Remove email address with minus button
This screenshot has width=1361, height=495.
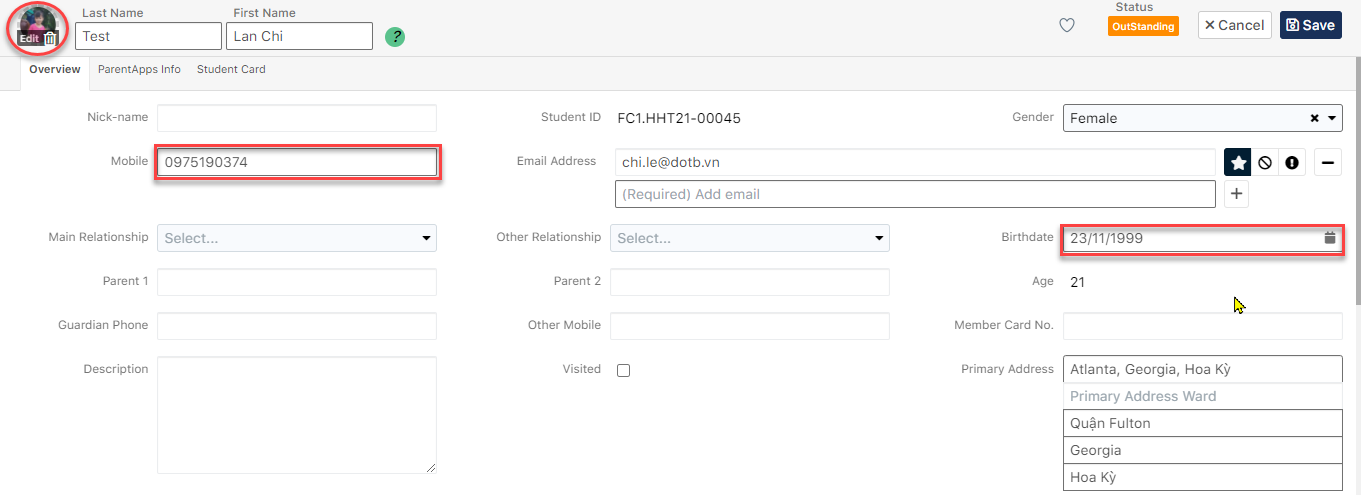(x=1328, y=162)
